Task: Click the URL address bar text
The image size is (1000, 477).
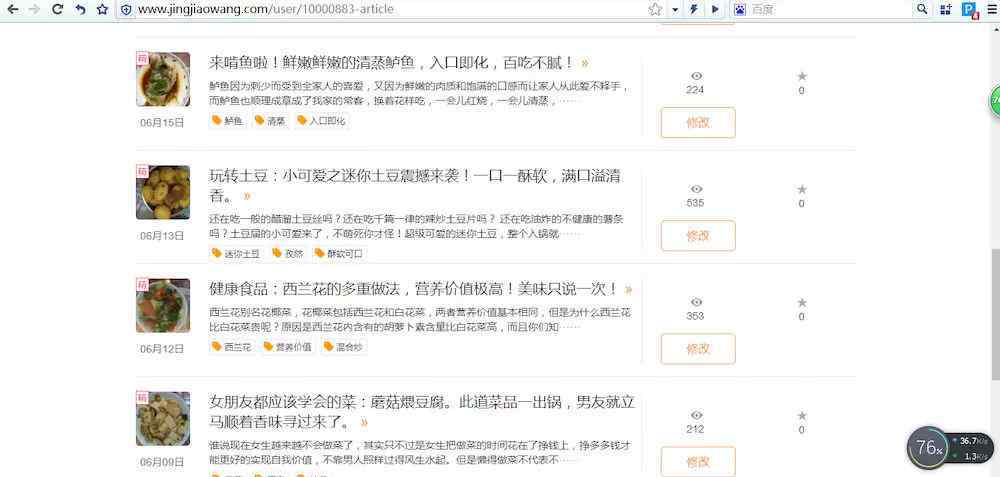Action: point(265,9)
